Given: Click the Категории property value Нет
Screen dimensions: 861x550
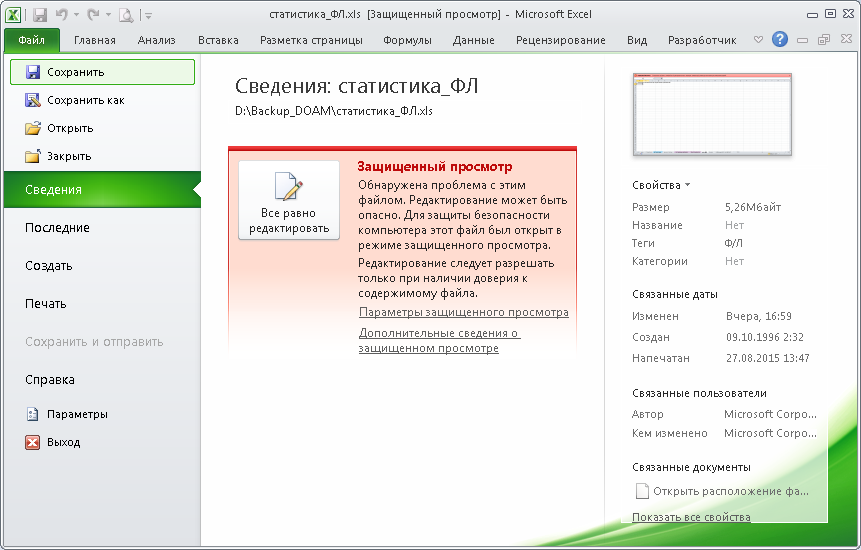Looking at the screenshot, I should point(734,261).
